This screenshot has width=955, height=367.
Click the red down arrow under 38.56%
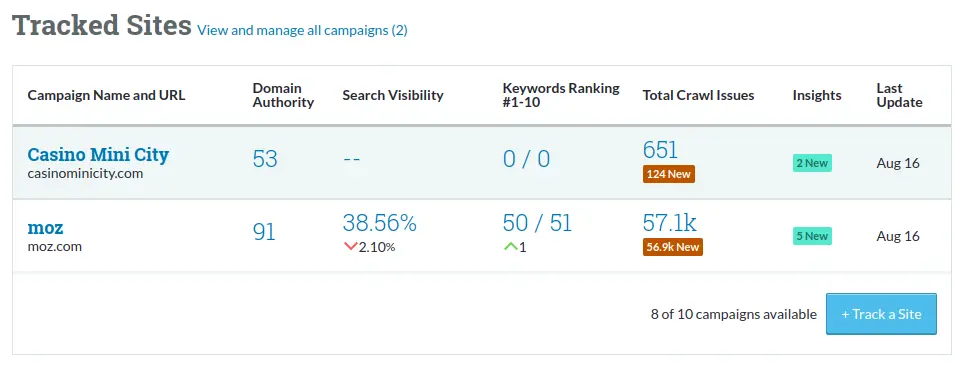[350, 246]
